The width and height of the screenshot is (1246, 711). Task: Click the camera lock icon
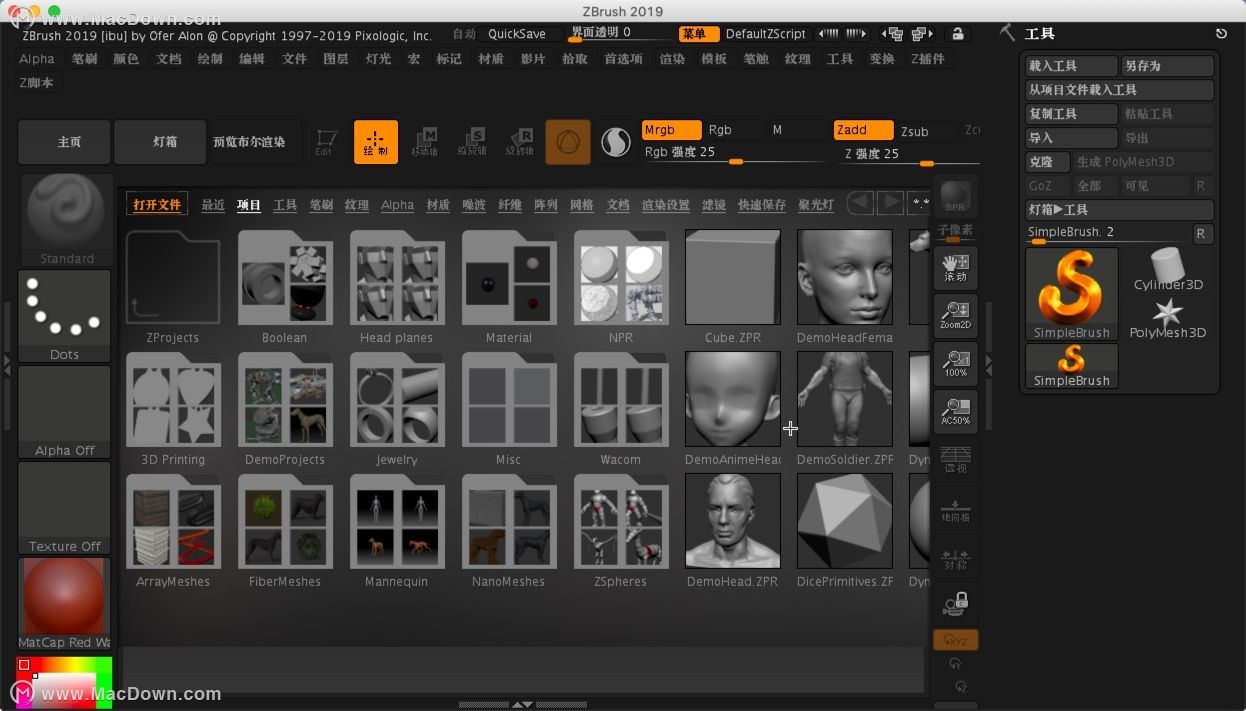tap(955, 603)
